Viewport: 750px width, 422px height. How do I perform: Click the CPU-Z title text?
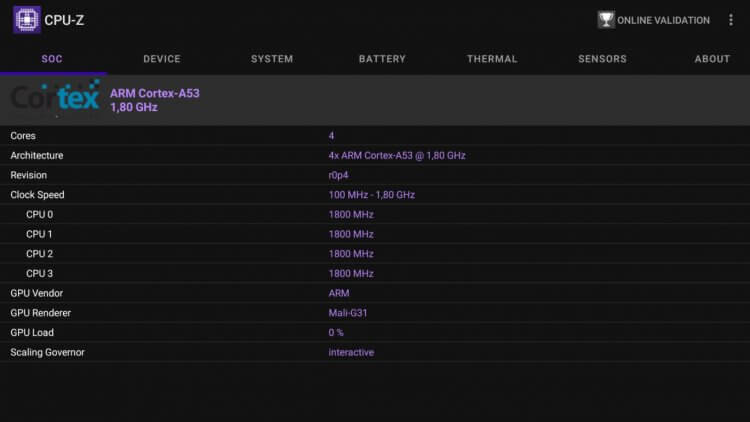click(x=64, y=20)
